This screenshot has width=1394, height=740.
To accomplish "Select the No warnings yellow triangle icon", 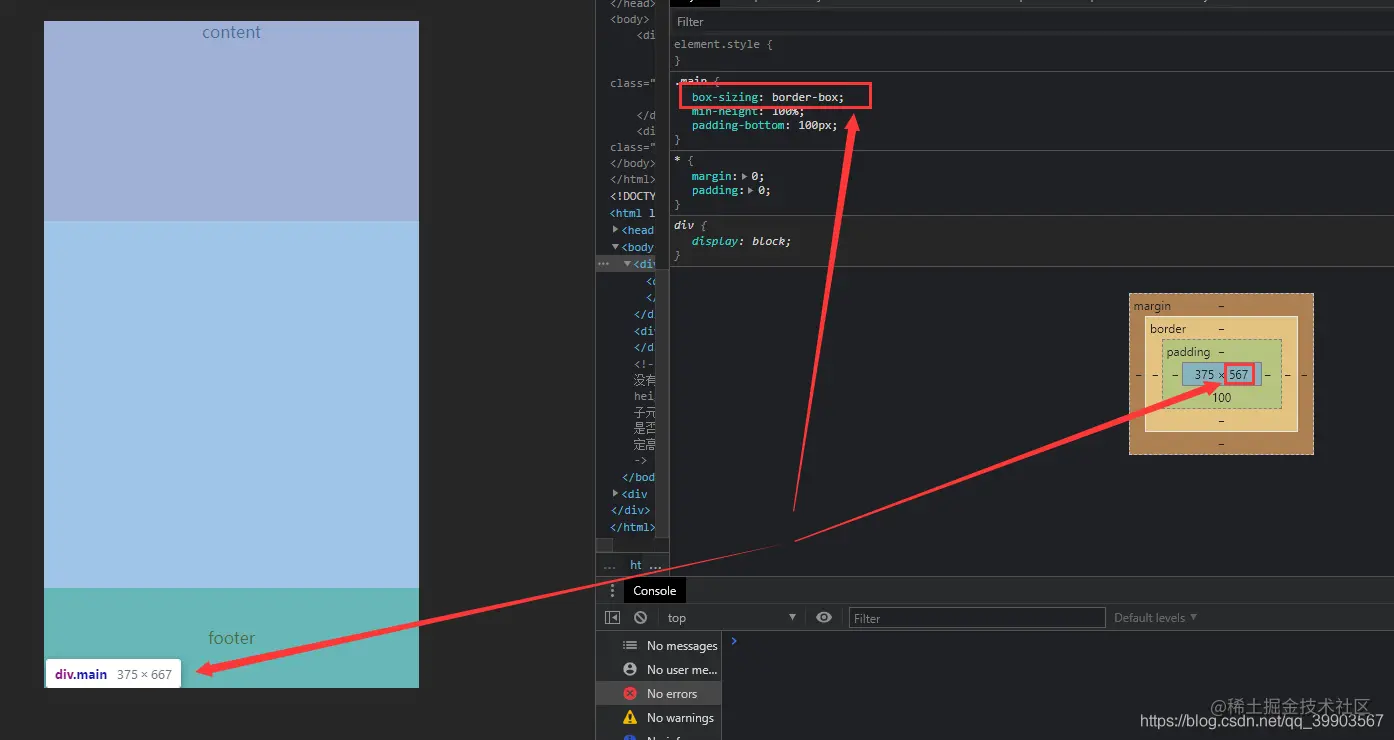I will 630,718.
